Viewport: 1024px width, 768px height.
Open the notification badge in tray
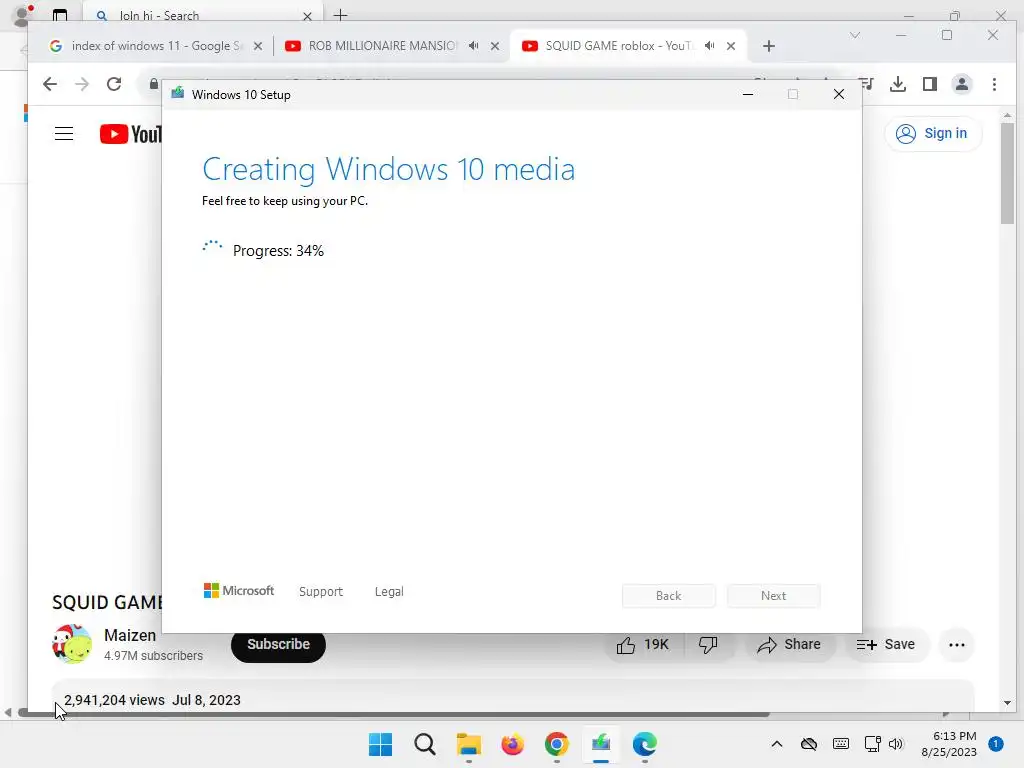[x=996, y=744]
